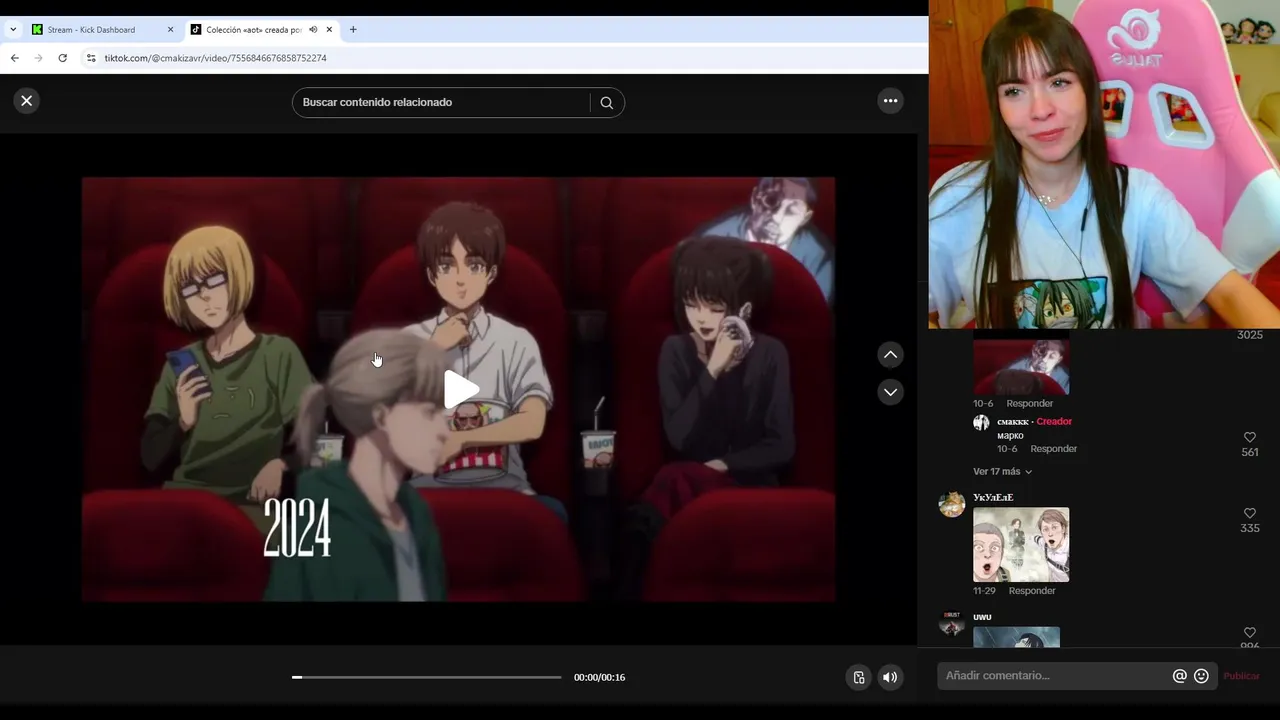Reply to the смаккк creator comment

1054,449
